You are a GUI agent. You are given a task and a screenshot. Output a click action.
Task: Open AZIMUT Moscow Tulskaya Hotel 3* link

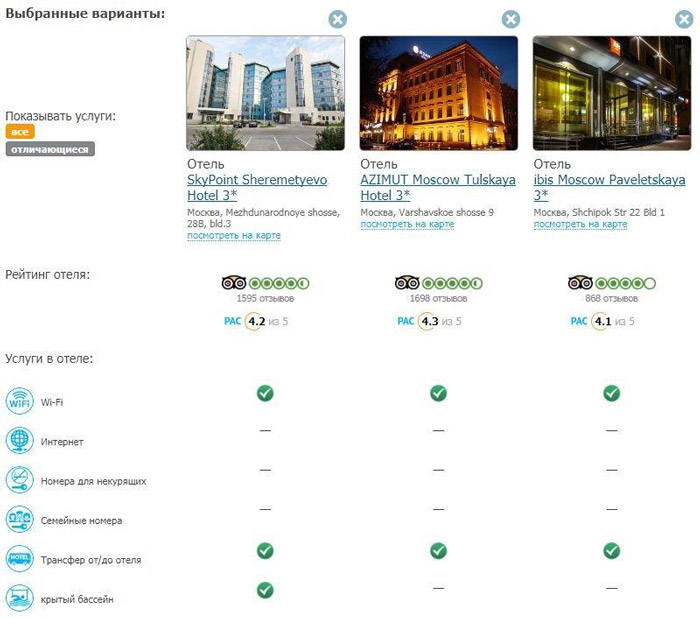438,187
